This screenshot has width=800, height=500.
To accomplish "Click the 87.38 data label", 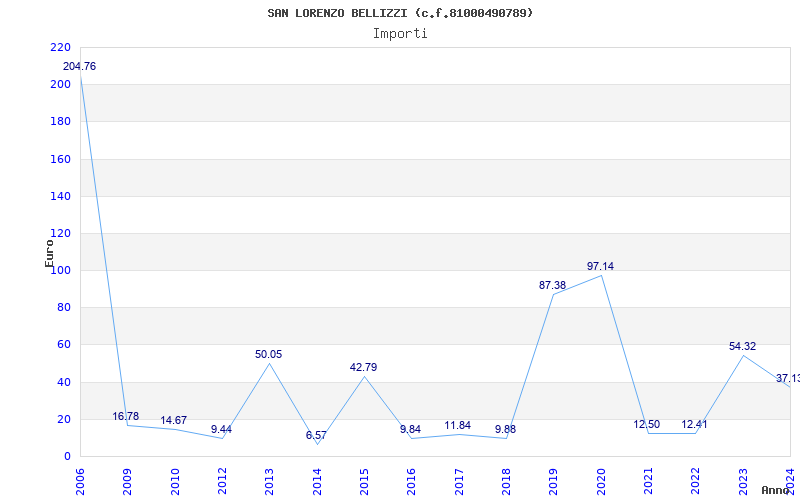I will (553, 285).
